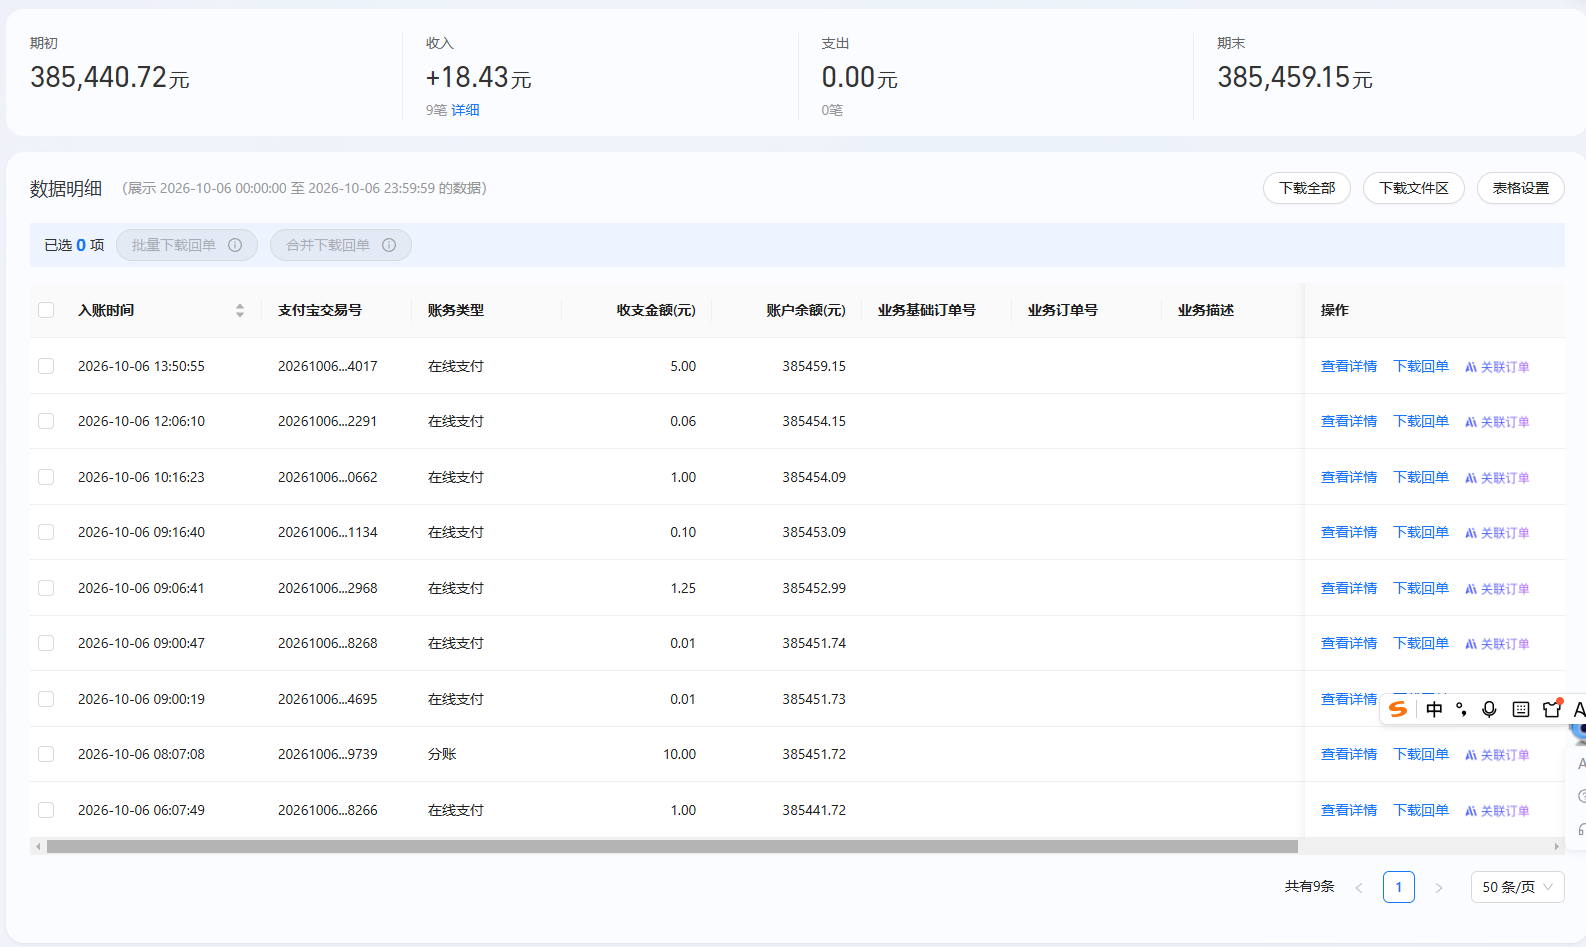Select the row dated 2026-10-06 13:50:55
This screenshot has height=947, width=1586.
click(46, 366)
